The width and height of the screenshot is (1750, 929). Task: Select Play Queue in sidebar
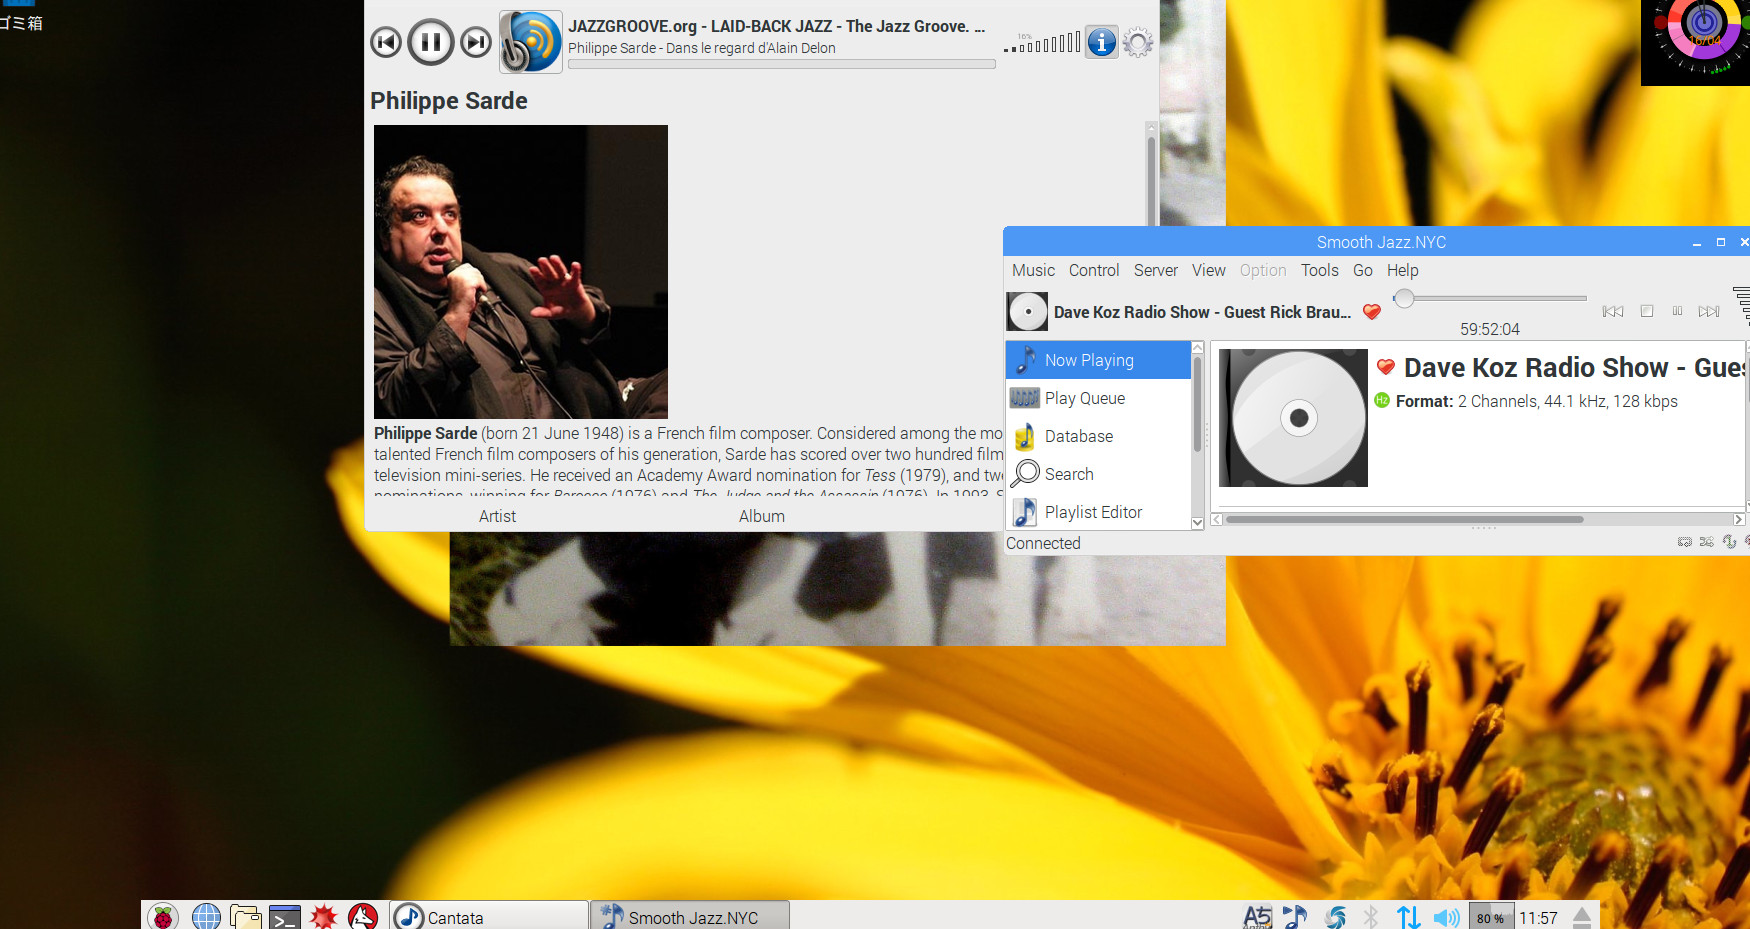pos(1084,398)
